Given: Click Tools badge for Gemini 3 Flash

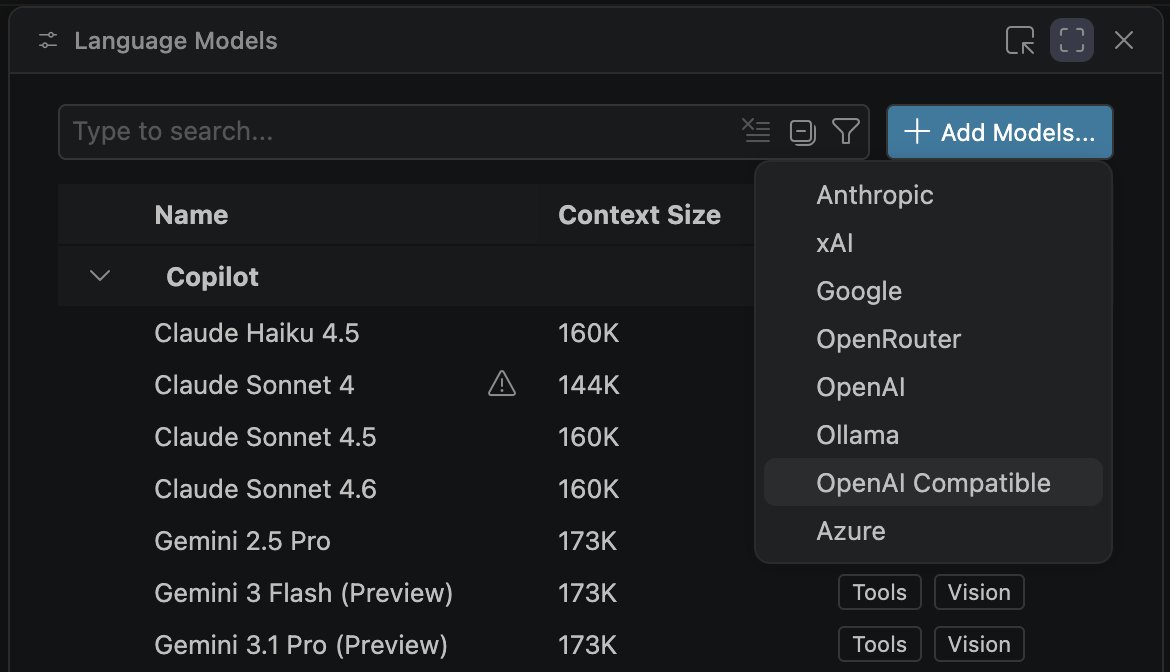Looking at the screenshot, I should click(x=880, y=592).
